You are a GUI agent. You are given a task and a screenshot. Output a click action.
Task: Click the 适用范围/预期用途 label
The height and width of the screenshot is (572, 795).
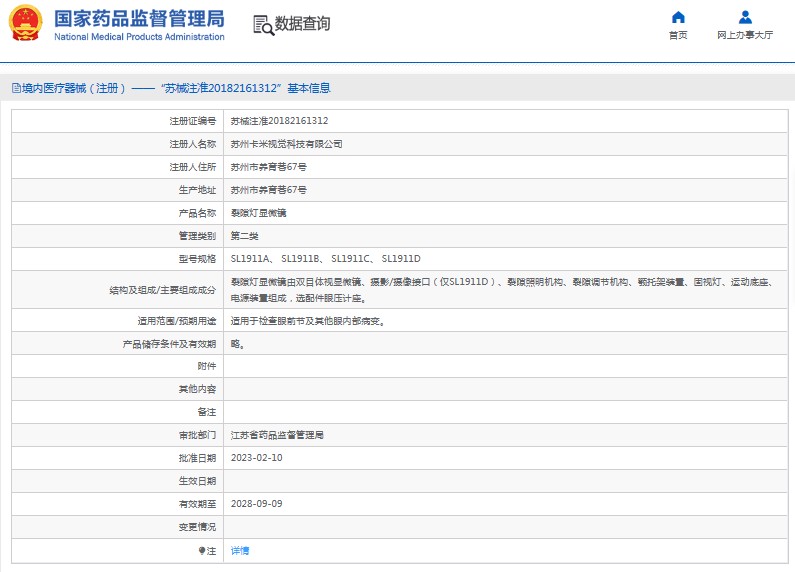(177, 321)
